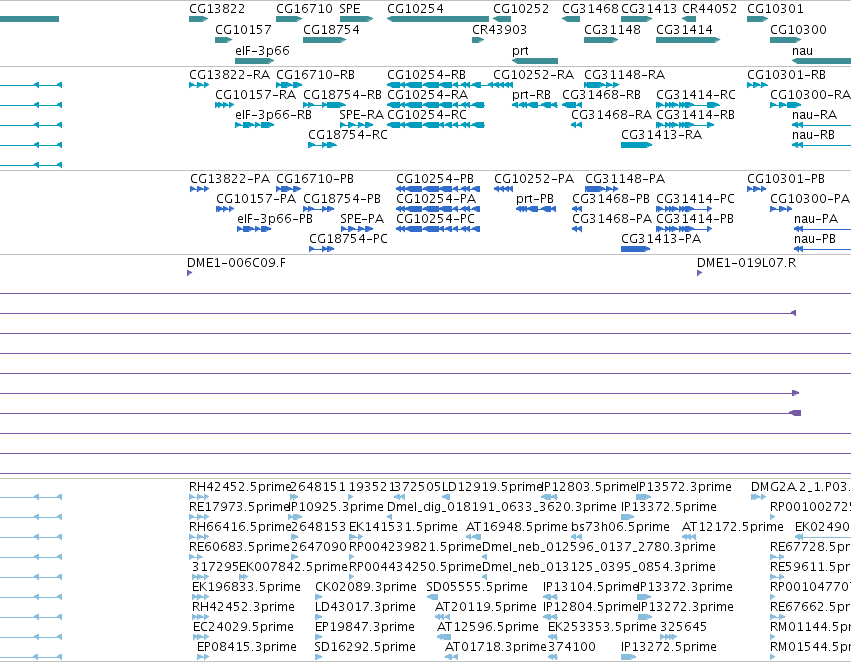Click the Dmel_dig_018191_0633_3620.3prime EST label
Image resolution: width=851 pixels, height=662 pixels.
click(x=501, y=507)
